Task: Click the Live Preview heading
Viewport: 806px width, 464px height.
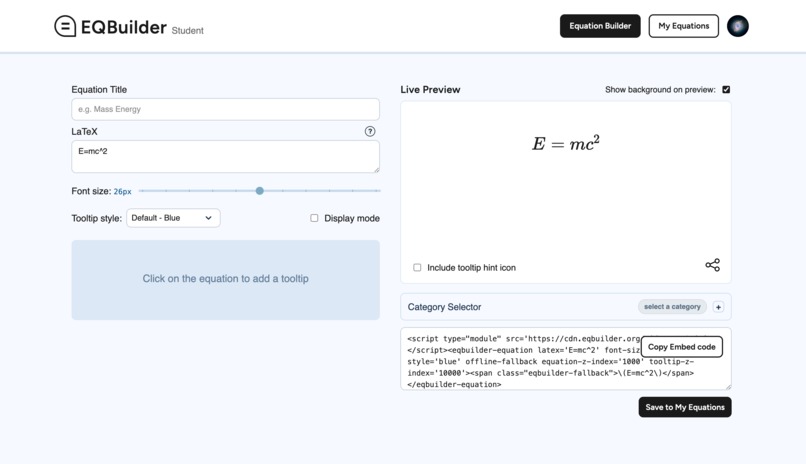Action: (430, 89)
